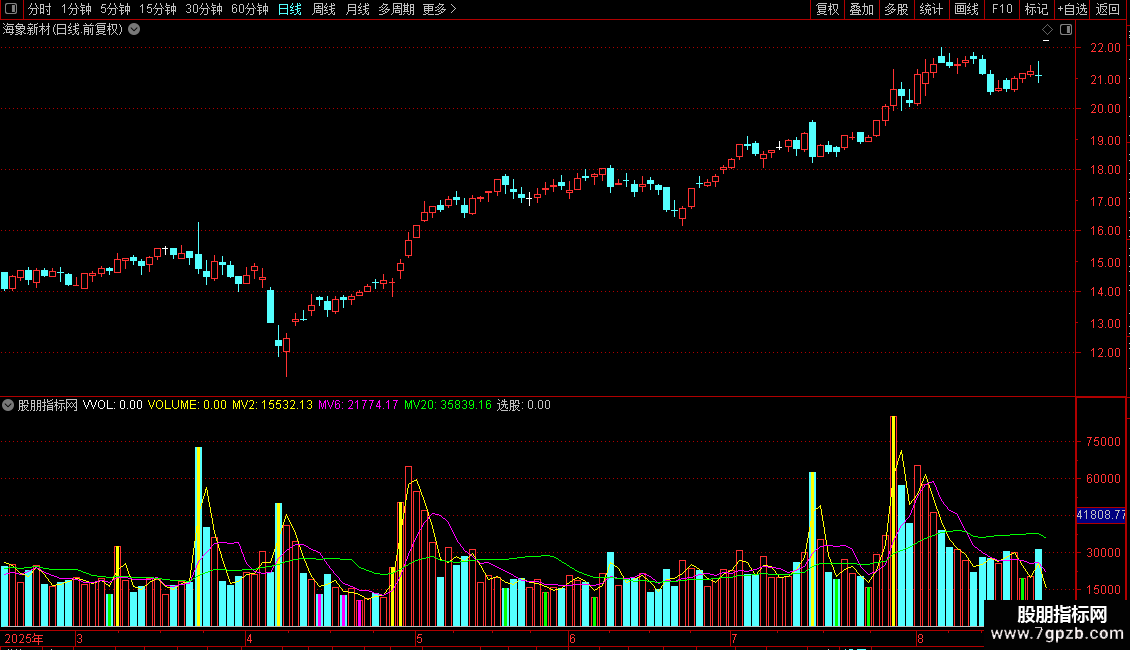The height and width of the screenshot is (650, 1130).
Task: Select the 5分钟 period tab
Action: (x=115, y=9)
